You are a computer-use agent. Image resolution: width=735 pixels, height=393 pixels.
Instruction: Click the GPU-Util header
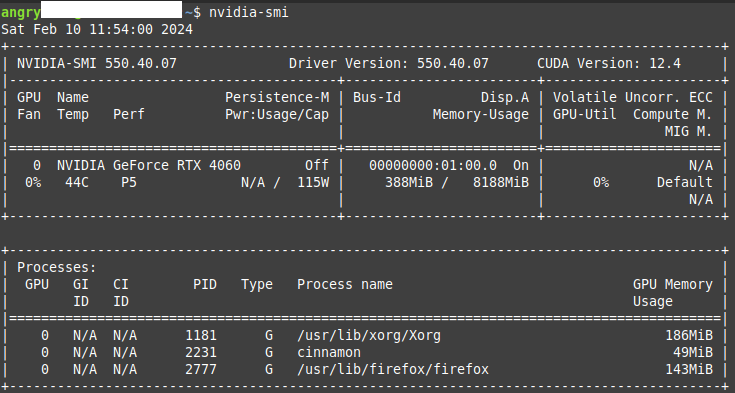point(585,114)
